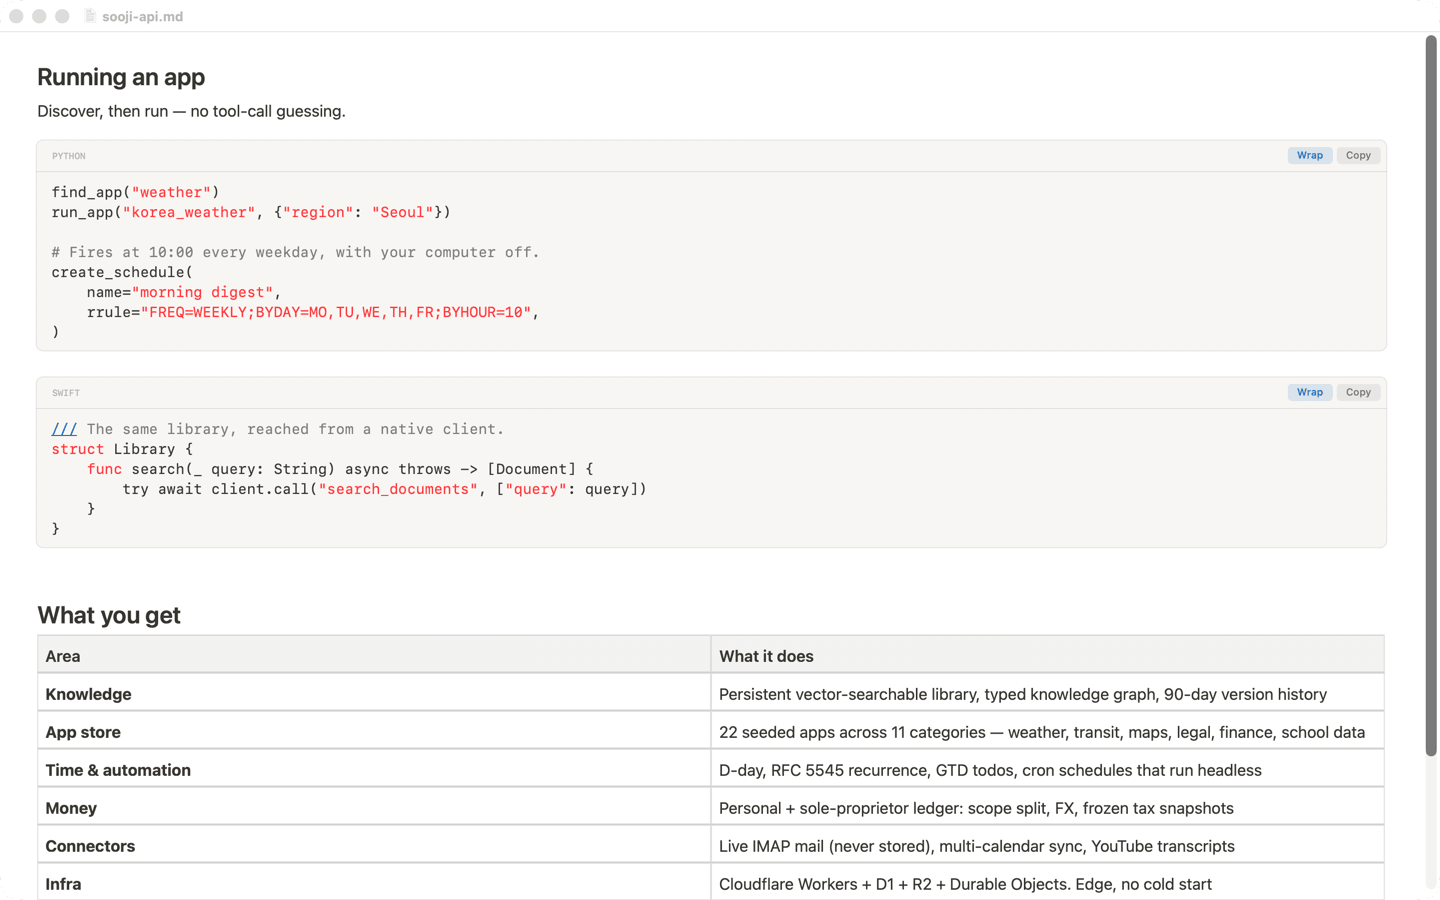Click the name="morning digest" code line

(184, 292)
